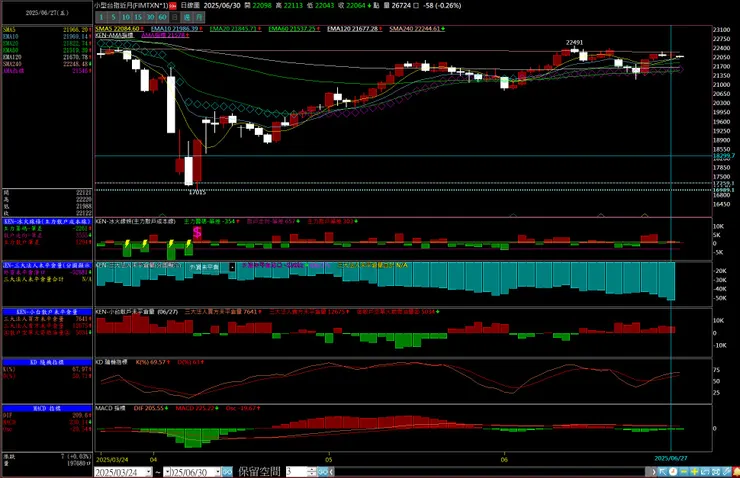
Task: Click the date label 2025/06/27(五) in the top left
Action: point(47,13)
